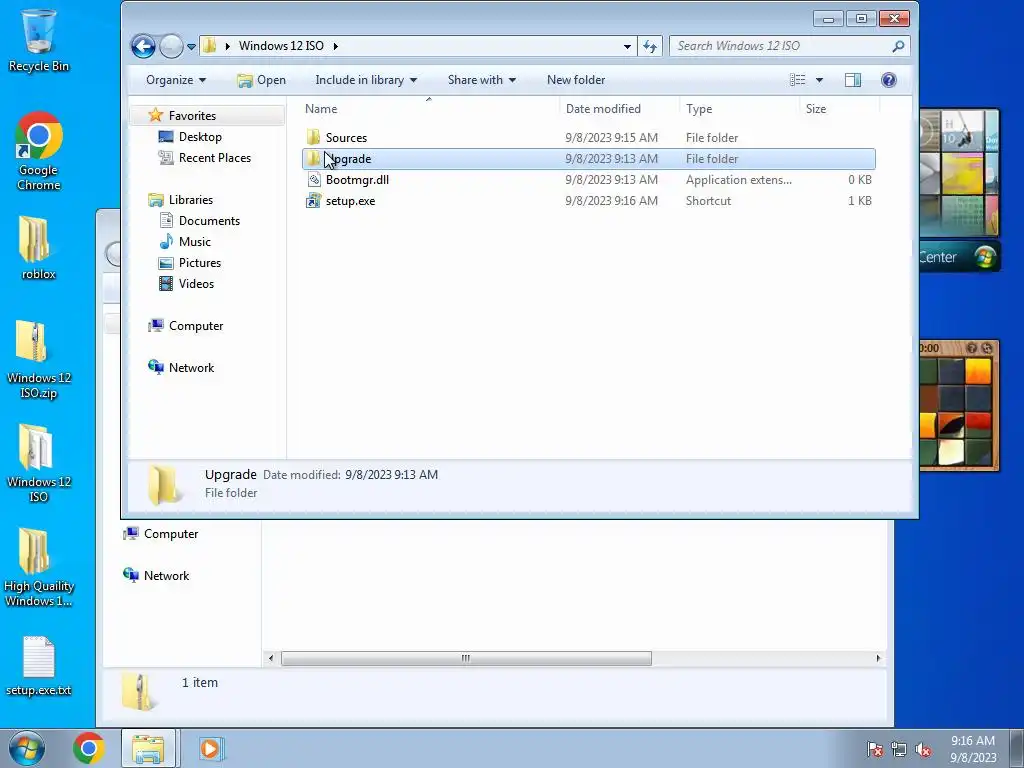The width and height of the screenshot is (1024, 768).
Task: Select the Windows 12 ISO.zip desktop icon
Action: [39, 359]
